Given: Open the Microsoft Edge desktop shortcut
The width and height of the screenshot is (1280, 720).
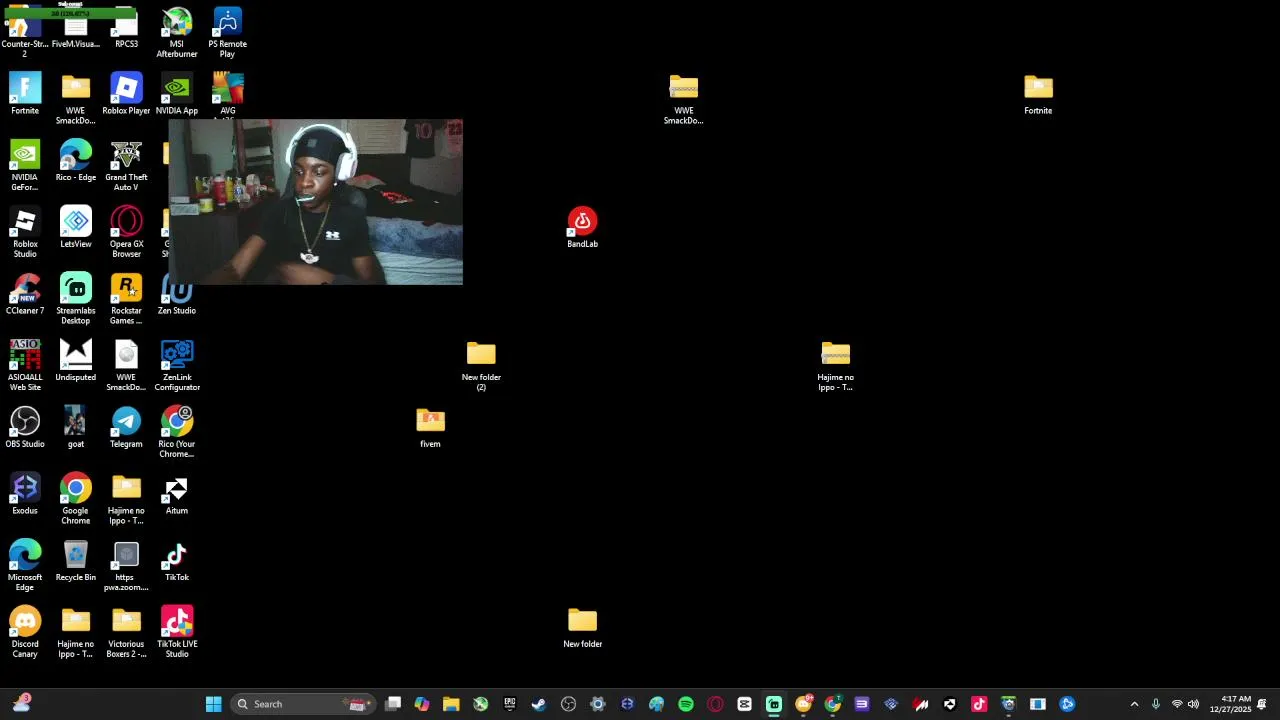Looking at the screenshot, I should click(25, 567).
